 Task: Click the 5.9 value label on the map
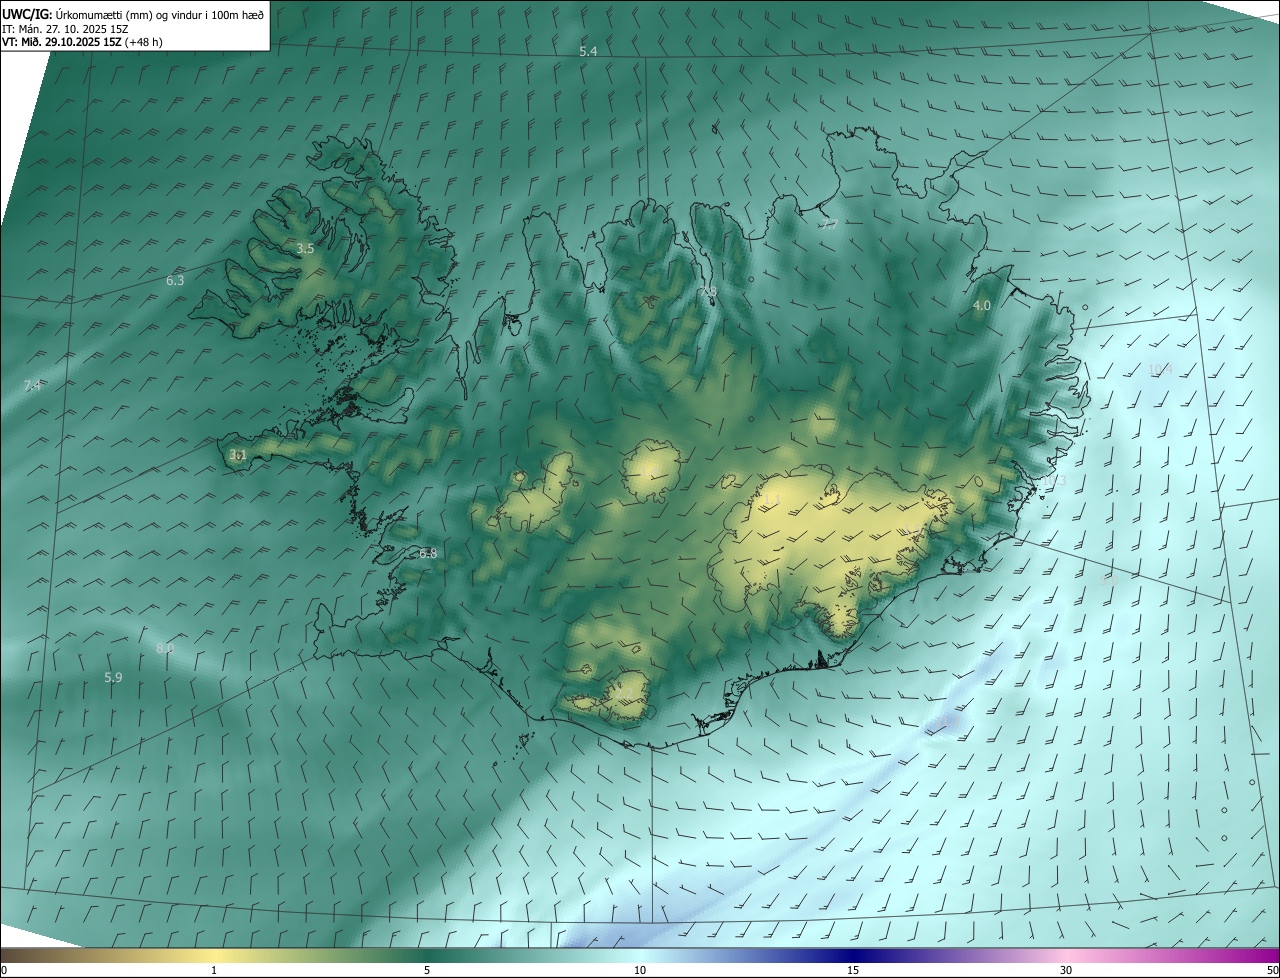[113, 678]
